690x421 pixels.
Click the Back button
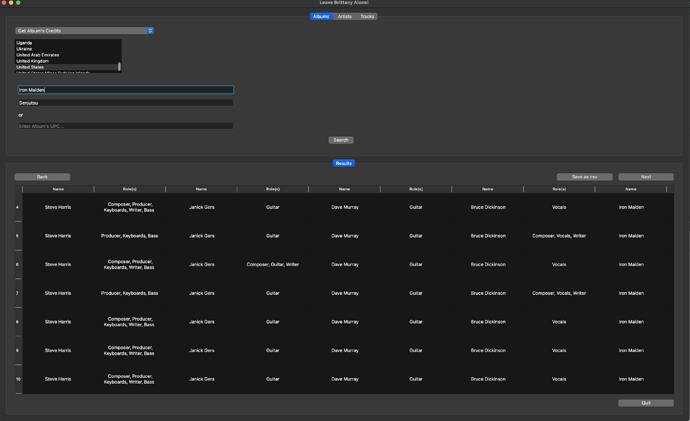[x=42, y=177]
